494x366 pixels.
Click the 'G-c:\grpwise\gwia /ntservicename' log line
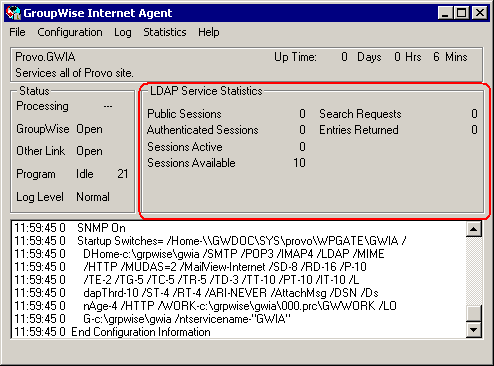(x=152, y=319)
